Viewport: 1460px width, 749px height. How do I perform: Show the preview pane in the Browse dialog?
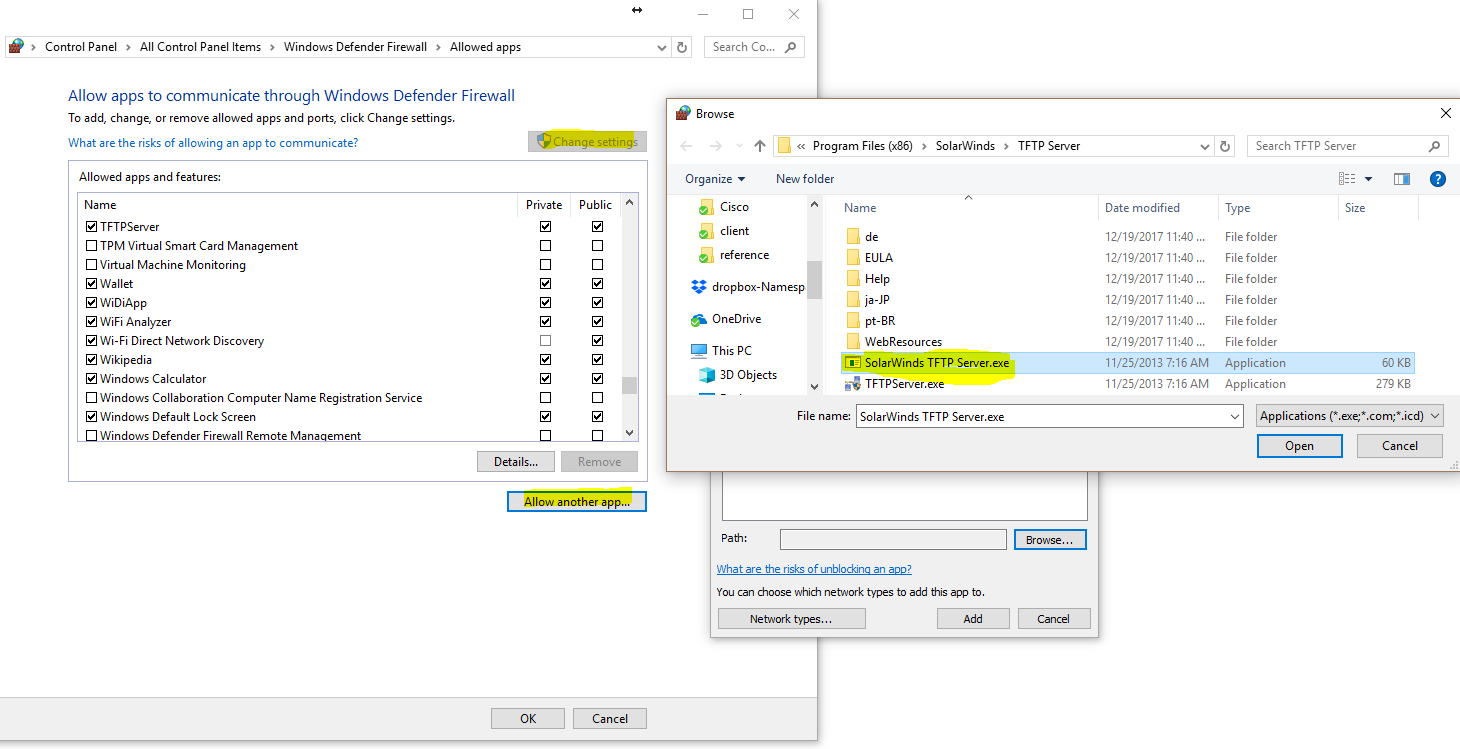pyautogui.click(x=1401, y=179)
